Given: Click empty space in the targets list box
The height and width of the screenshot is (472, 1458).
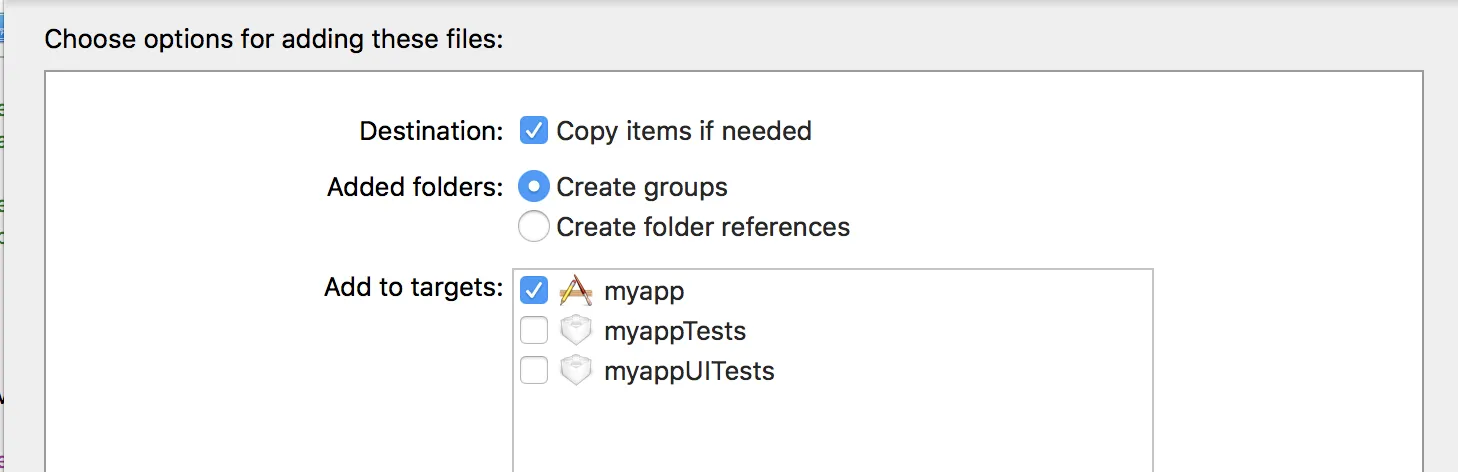Looking at the screenshot, I should (832, 430).
